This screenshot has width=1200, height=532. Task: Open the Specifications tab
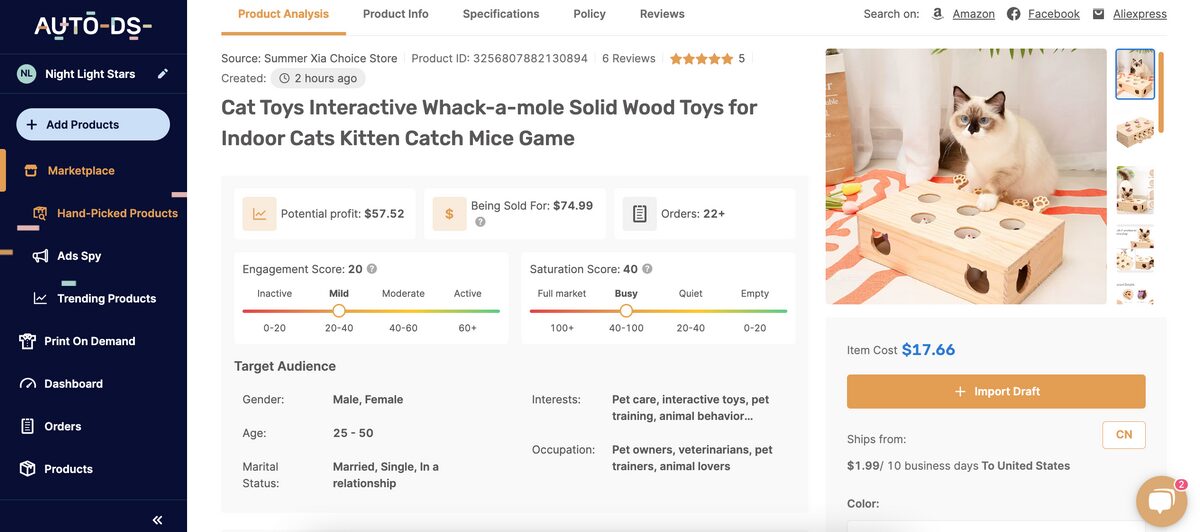(501, 14)
